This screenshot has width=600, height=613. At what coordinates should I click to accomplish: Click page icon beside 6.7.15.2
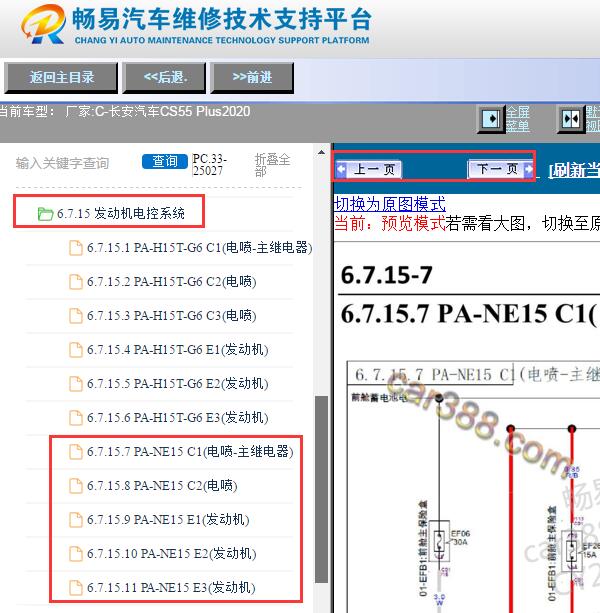[76, 282]
